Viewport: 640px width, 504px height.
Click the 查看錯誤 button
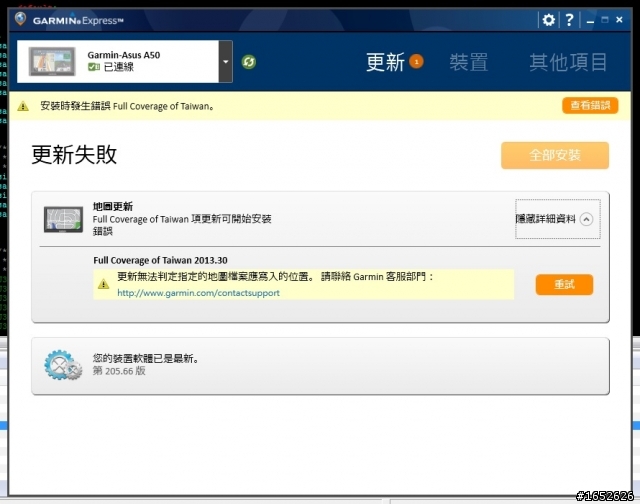coord(590,105)
